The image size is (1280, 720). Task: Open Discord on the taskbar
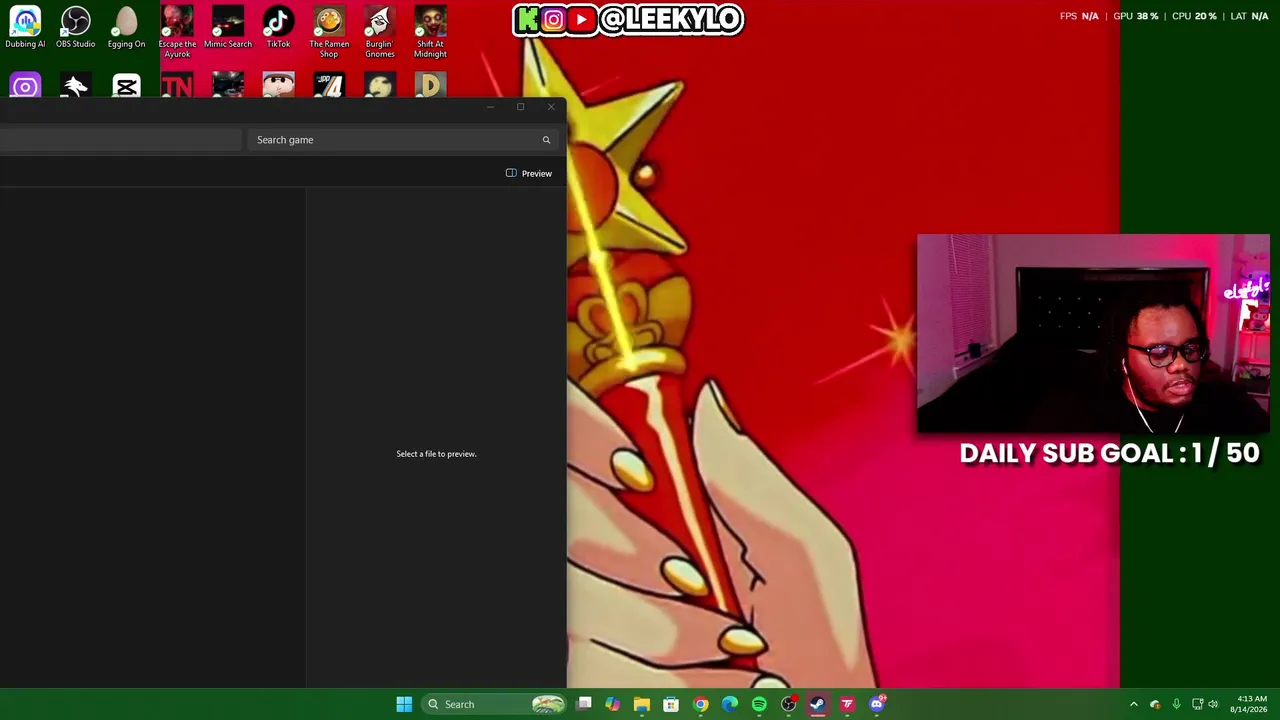tap(877, 704)
